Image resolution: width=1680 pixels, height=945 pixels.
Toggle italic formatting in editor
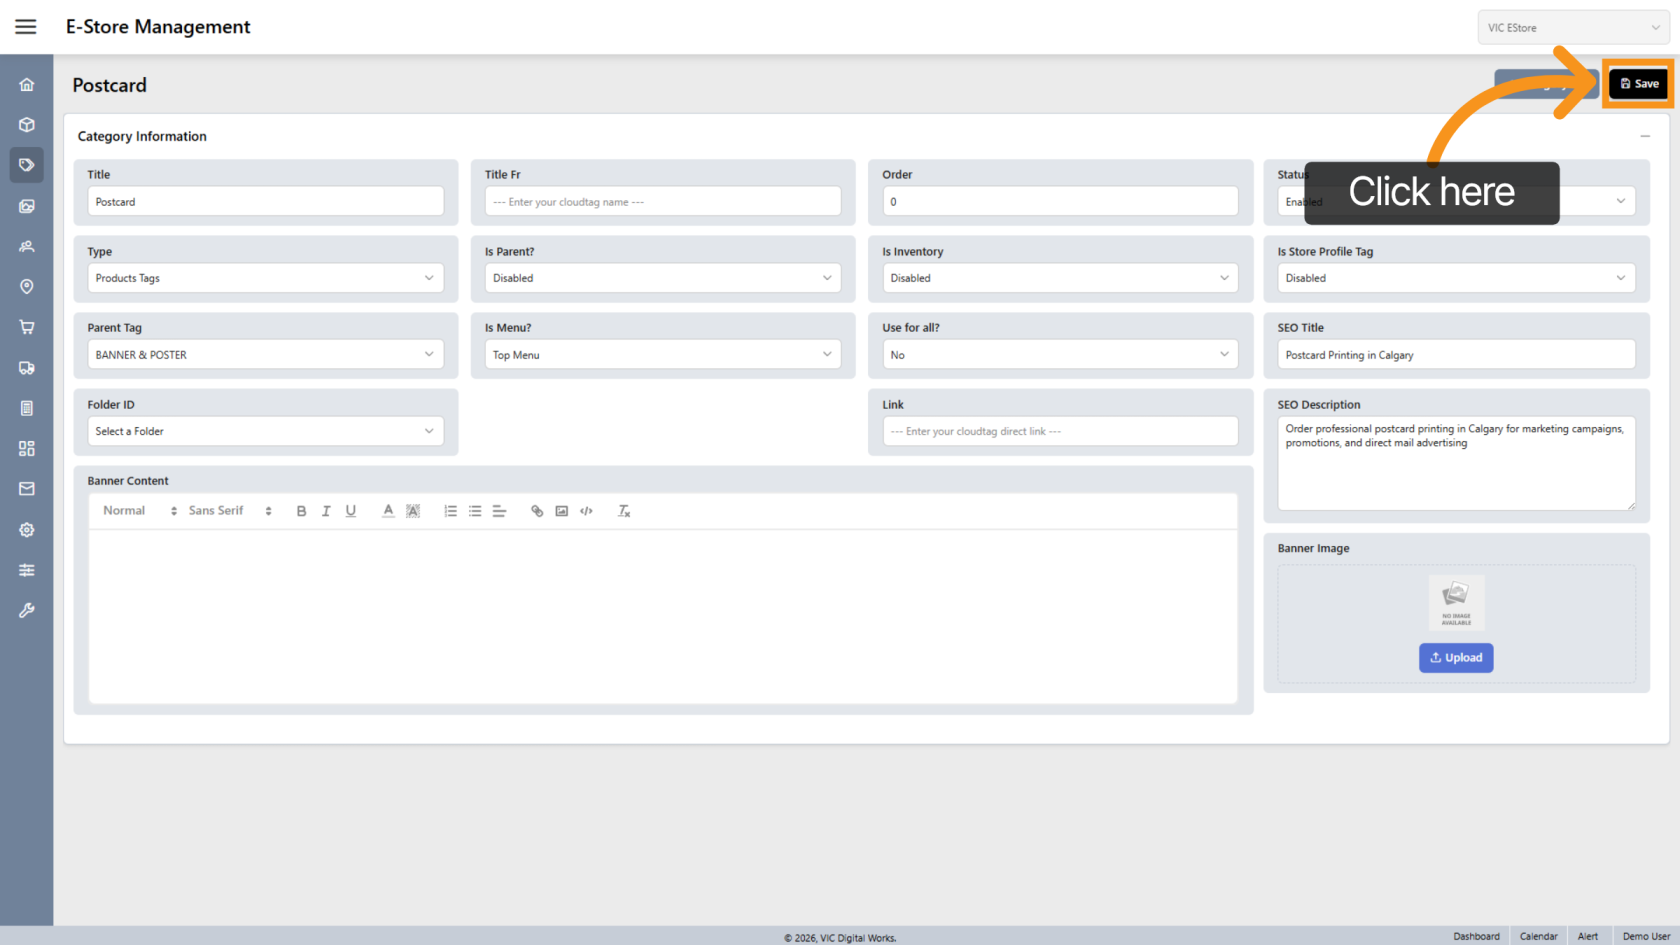click(x=326, y=511)
